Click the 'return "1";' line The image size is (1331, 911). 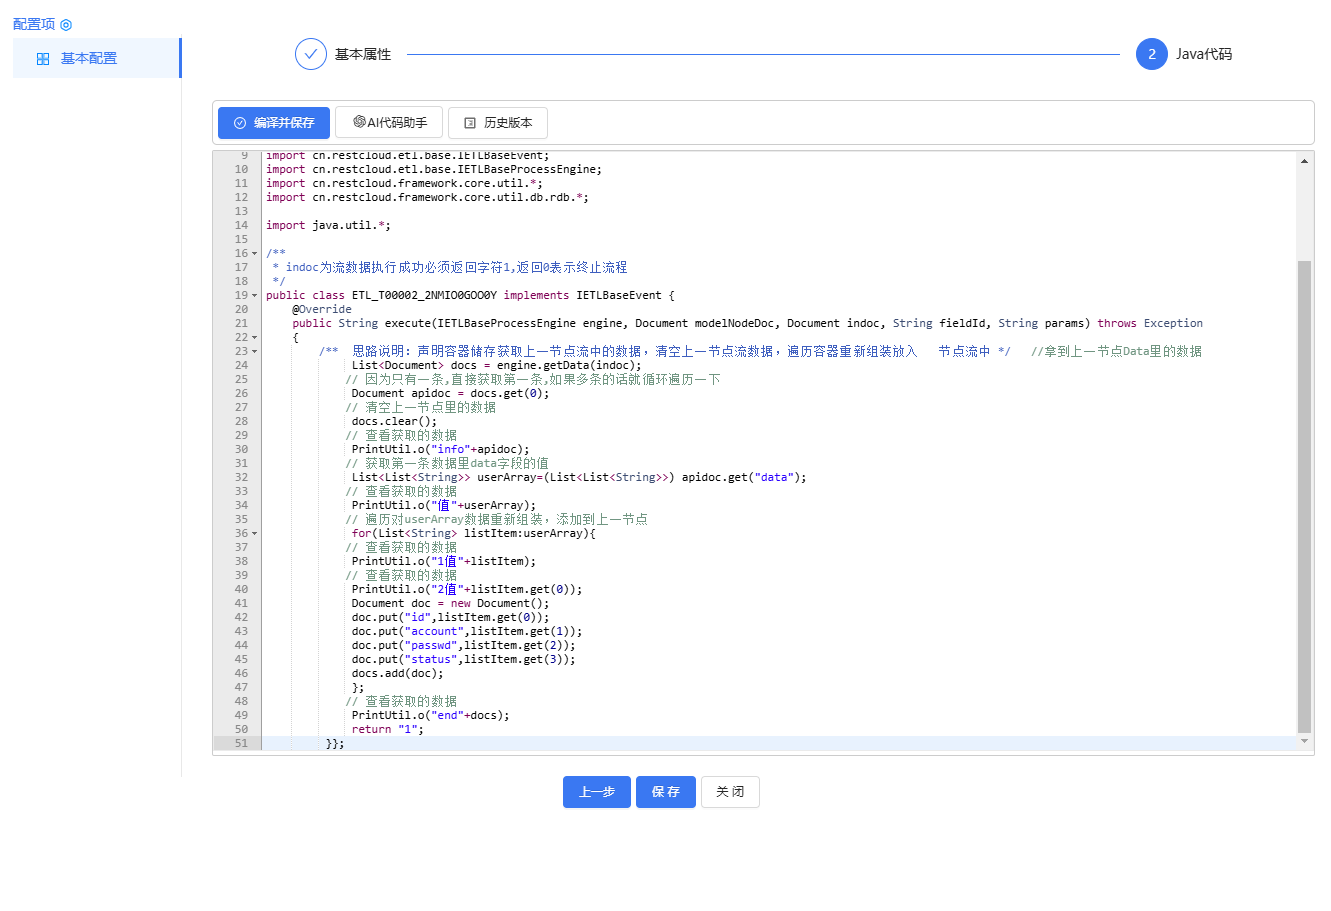click(x=388, y=729)
